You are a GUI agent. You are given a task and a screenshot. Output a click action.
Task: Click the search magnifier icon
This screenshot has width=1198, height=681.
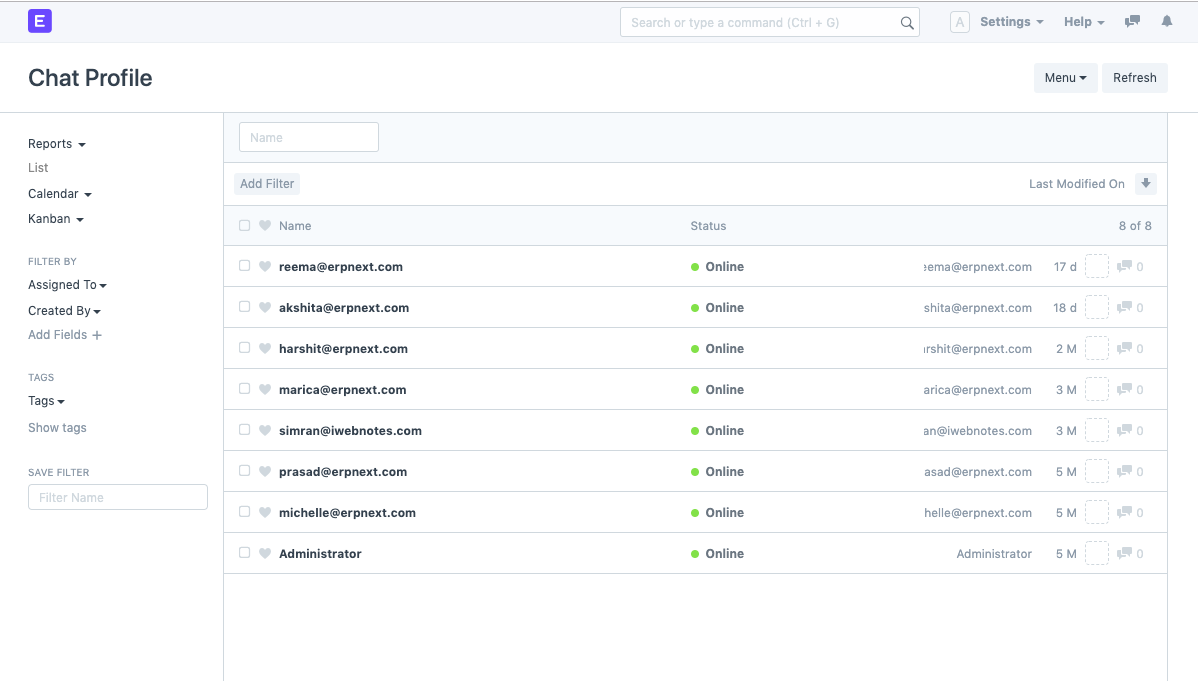coord(906,23)
